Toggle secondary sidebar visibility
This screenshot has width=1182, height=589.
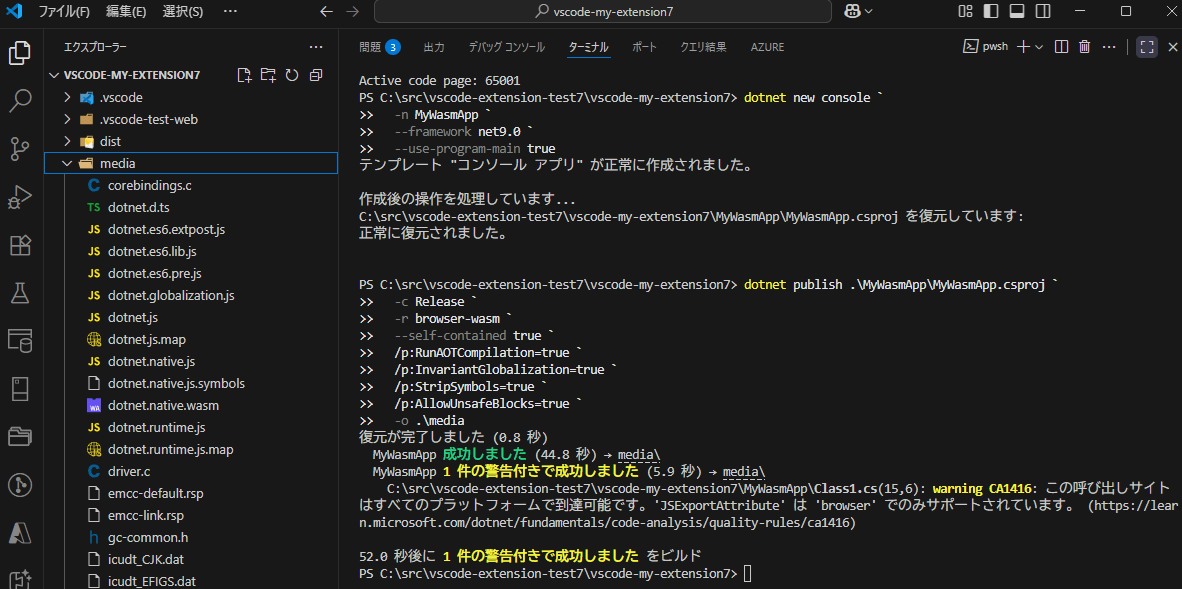pos(1043,11)
